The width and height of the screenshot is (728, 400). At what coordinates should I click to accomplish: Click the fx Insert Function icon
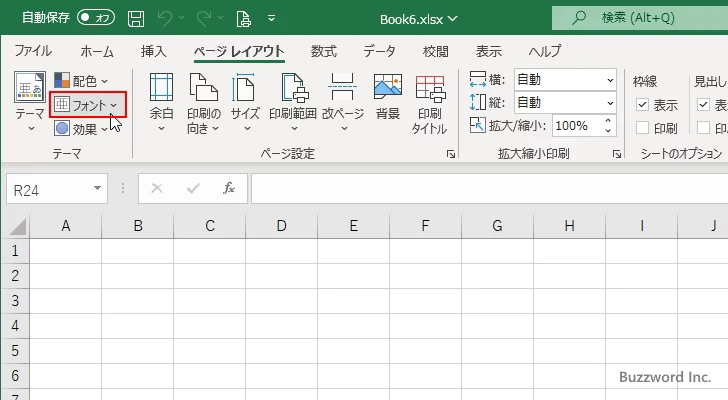(x=229, y=188)
